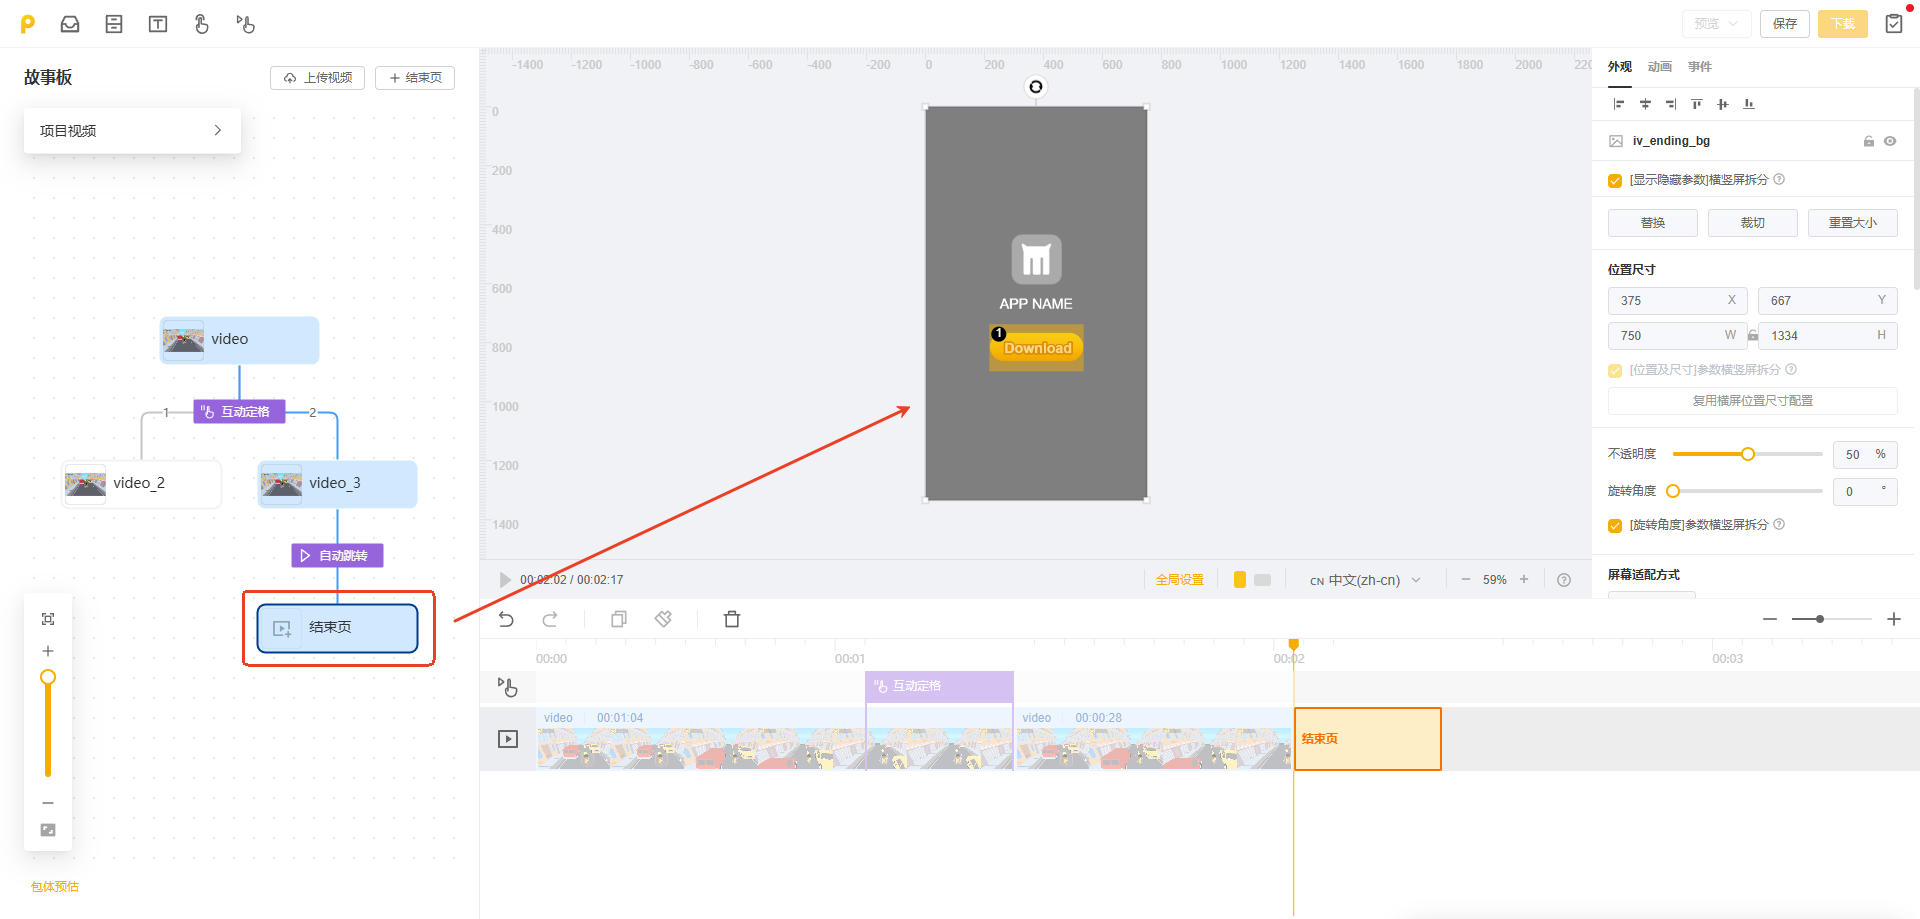Open canvas help question-mark icon
This screenshot has height=919, width=1920.
click(x=1564, y=580)
